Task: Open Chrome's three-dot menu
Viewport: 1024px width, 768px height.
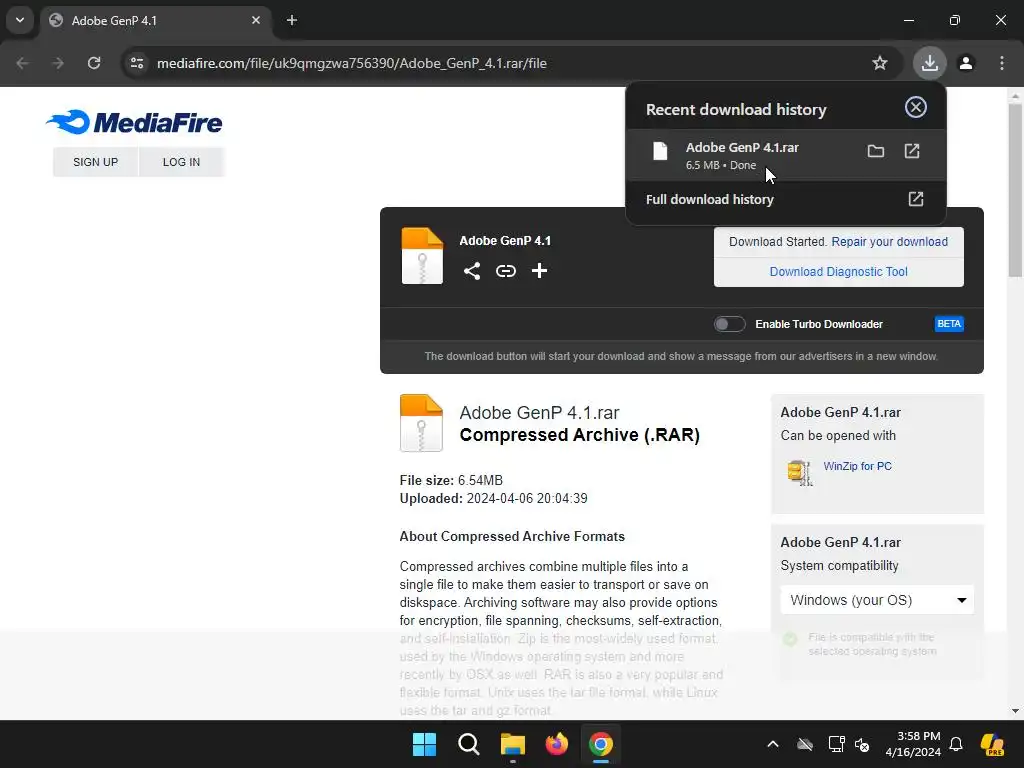Action: click(x=1002, y=63)
